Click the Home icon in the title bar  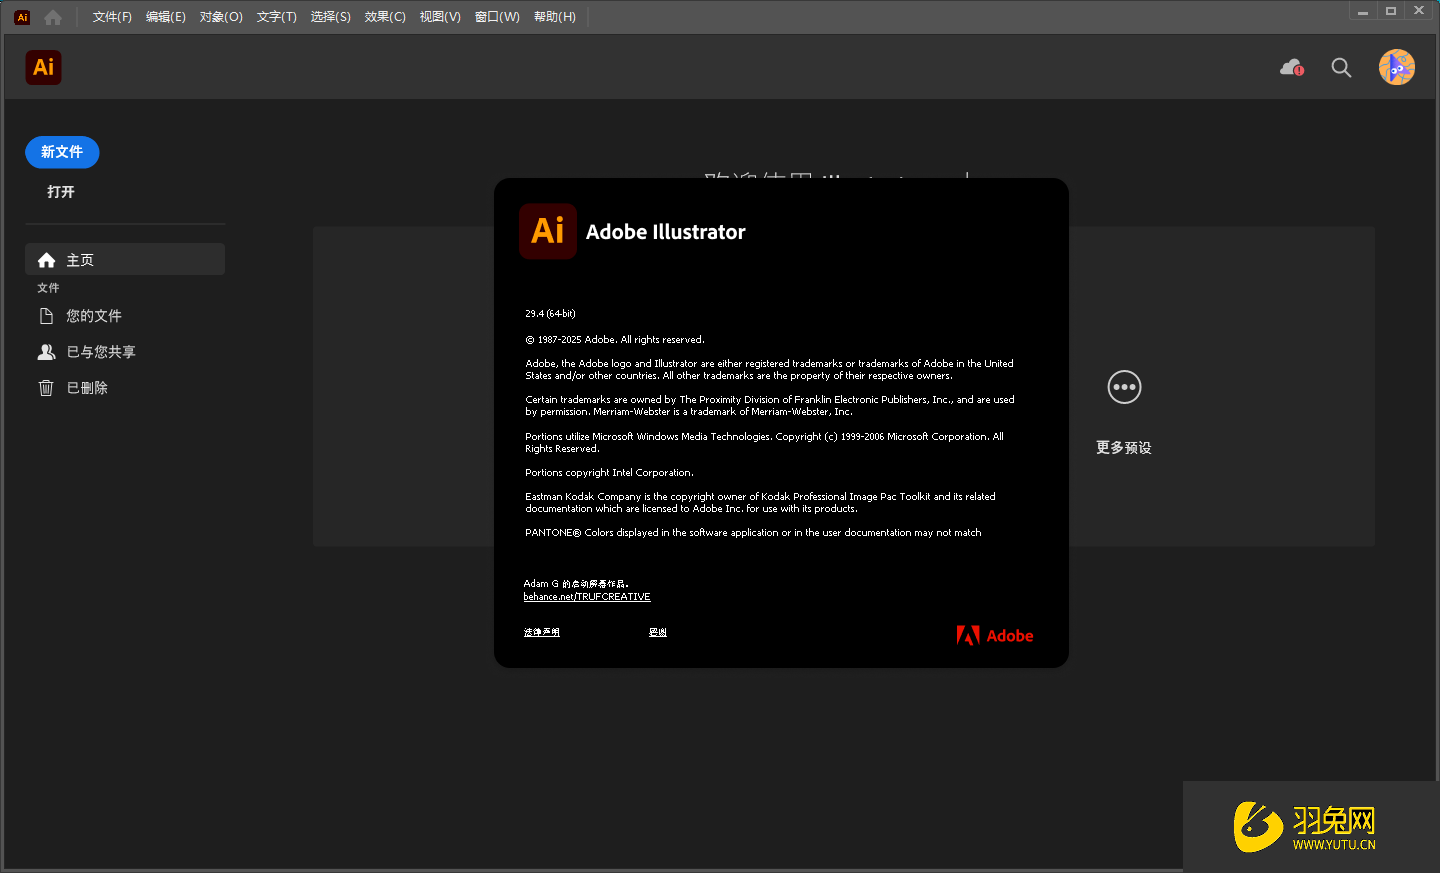pyautogui.click(x=53, y=17)
